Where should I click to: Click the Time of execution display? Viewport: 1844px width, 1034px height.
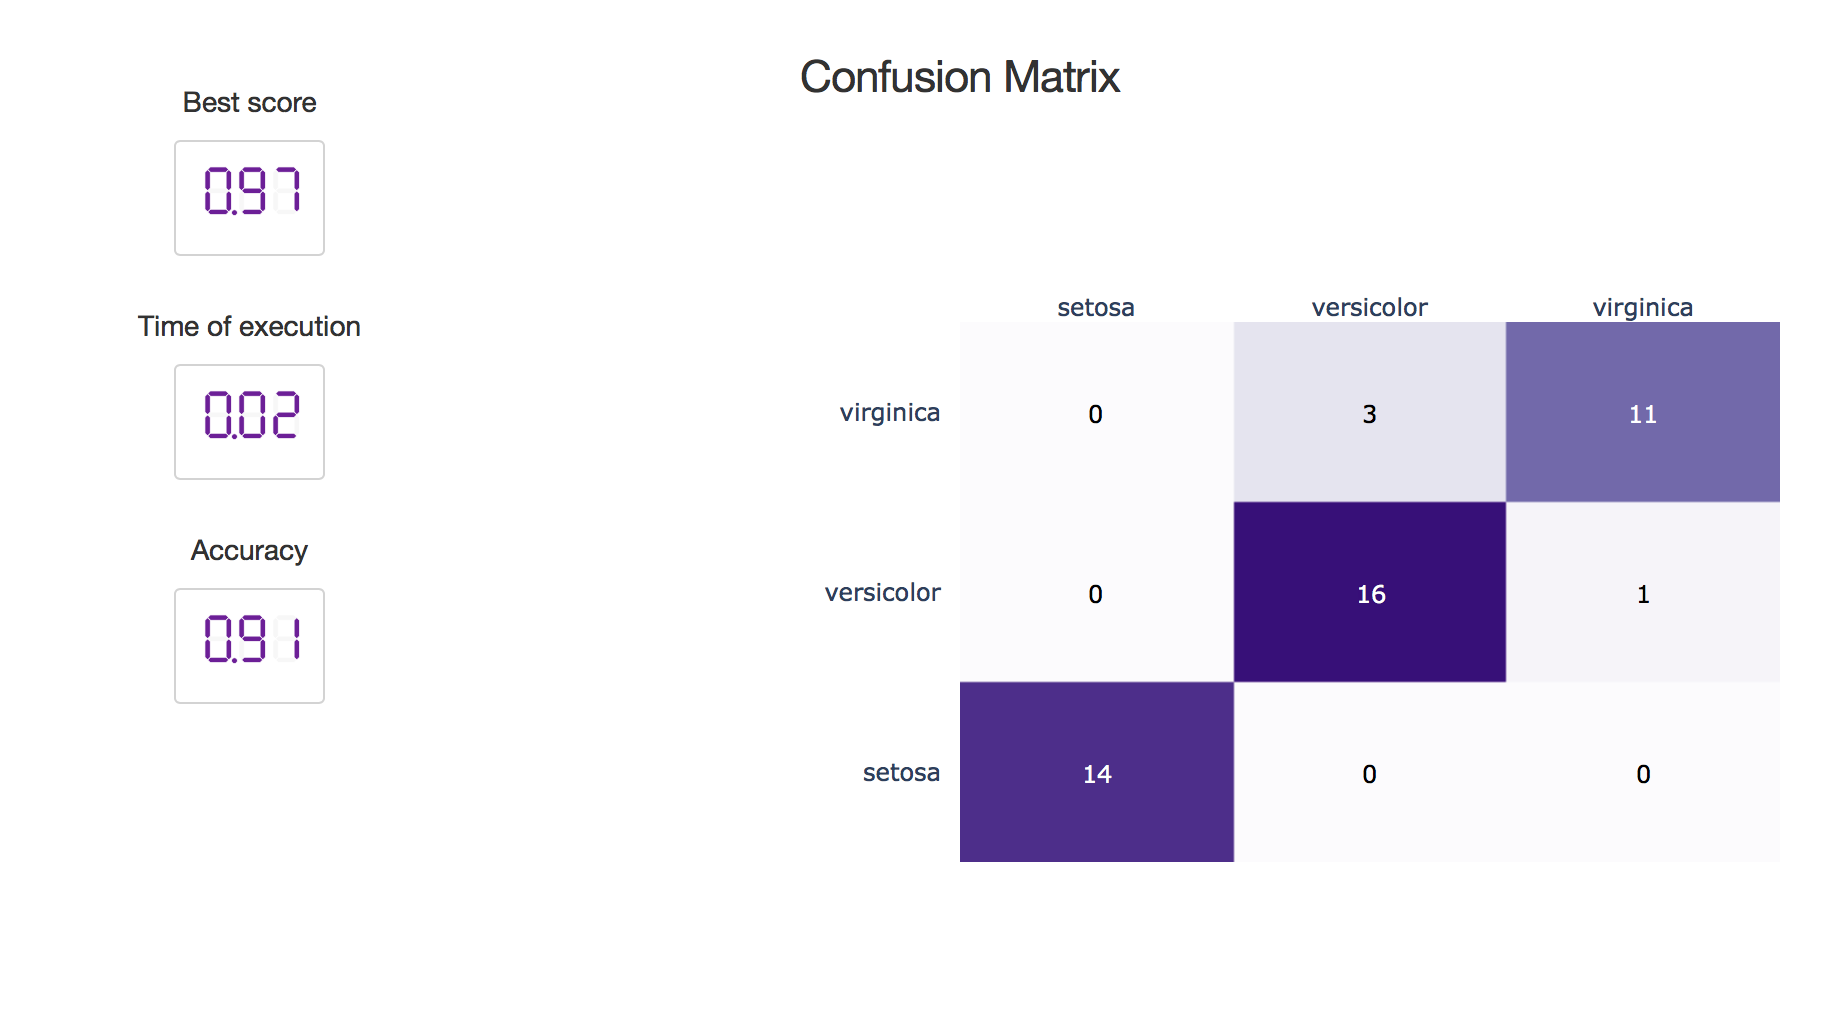[x=249, y=422]
